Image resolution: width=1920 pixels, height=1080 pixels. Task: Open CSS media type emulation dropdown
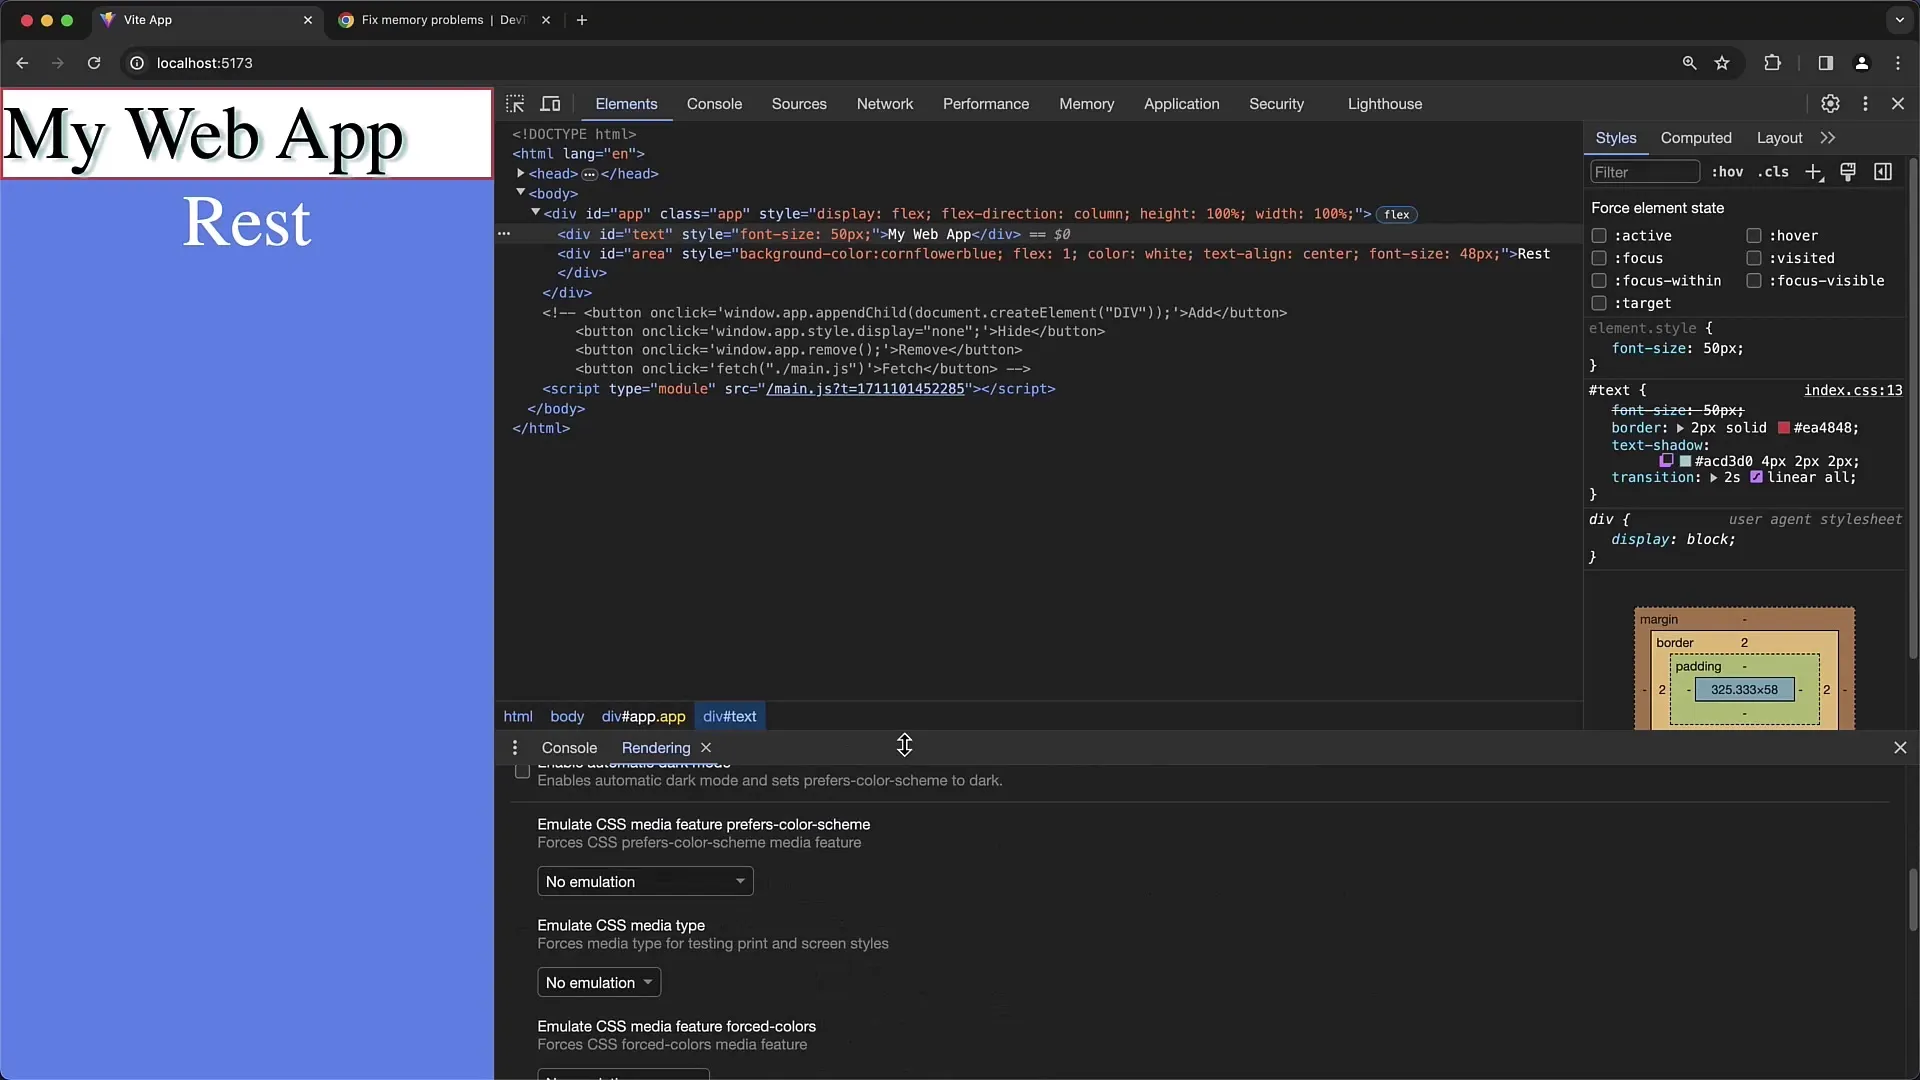[599, 983]
